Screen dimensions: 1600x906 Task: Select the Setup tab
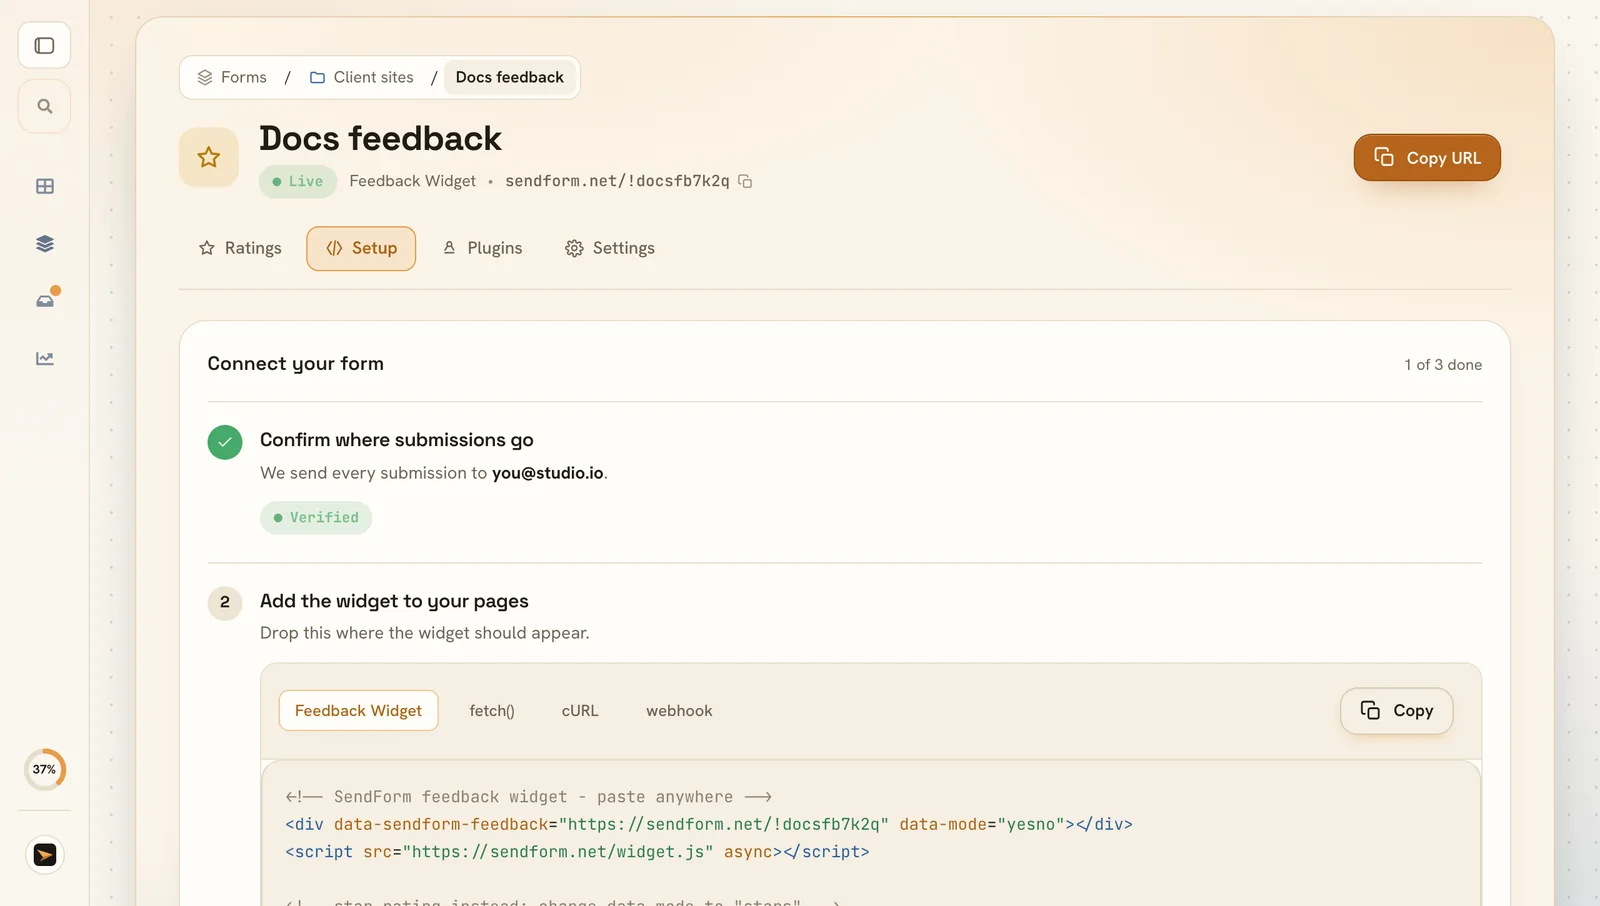(361, 248)
